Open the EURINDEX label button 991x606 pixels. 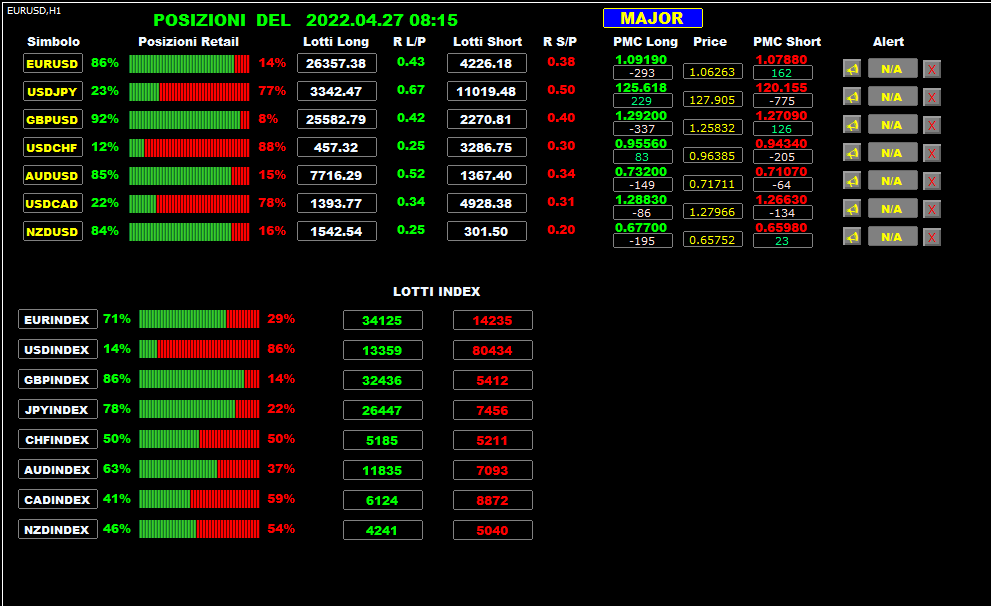pyautogui.click(x=58, y=320)
